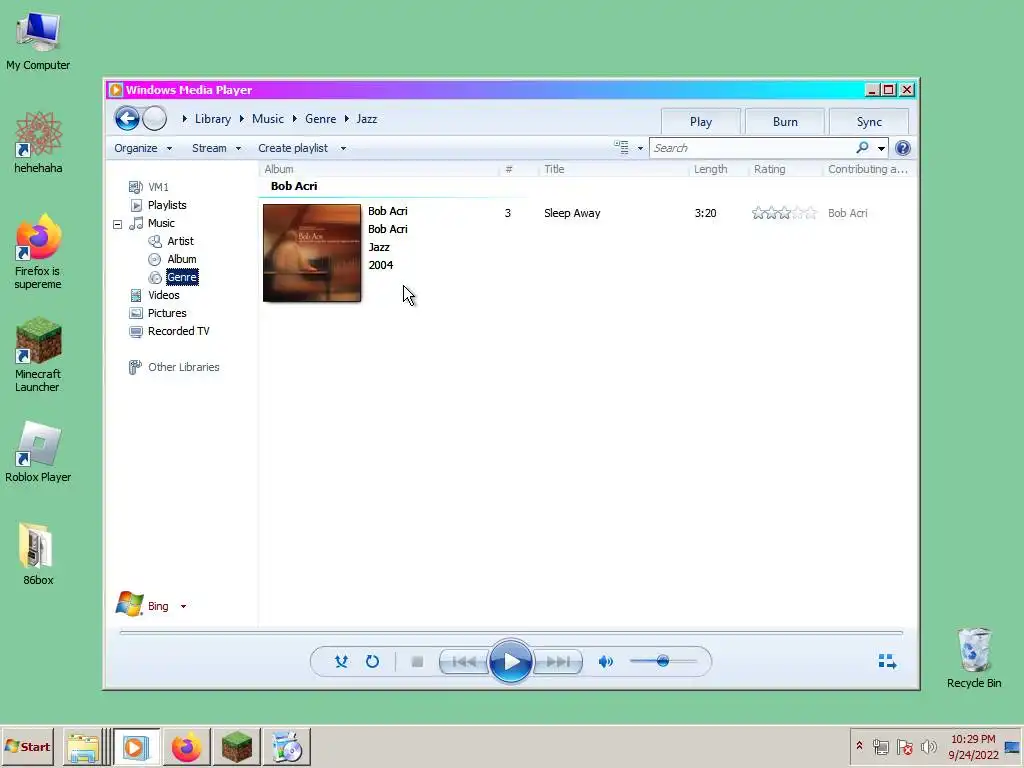Screen dimensions: 1024x768
Task: Click the Back navigation arrow button
Action: [127, 119]
